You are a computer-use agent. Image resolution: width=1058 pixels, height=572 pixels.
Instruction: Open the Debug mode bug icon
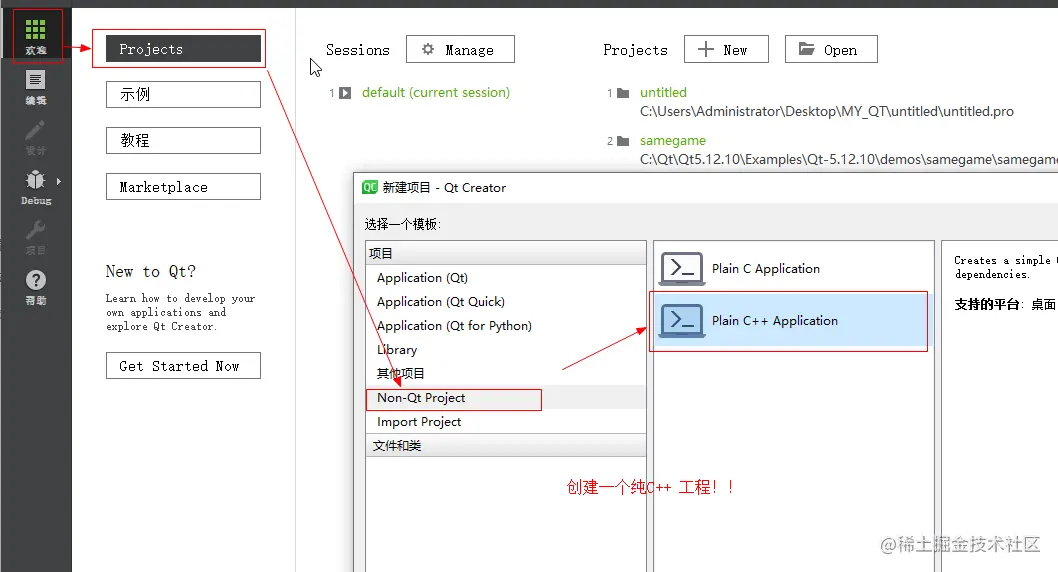click(x=35, y=180)
